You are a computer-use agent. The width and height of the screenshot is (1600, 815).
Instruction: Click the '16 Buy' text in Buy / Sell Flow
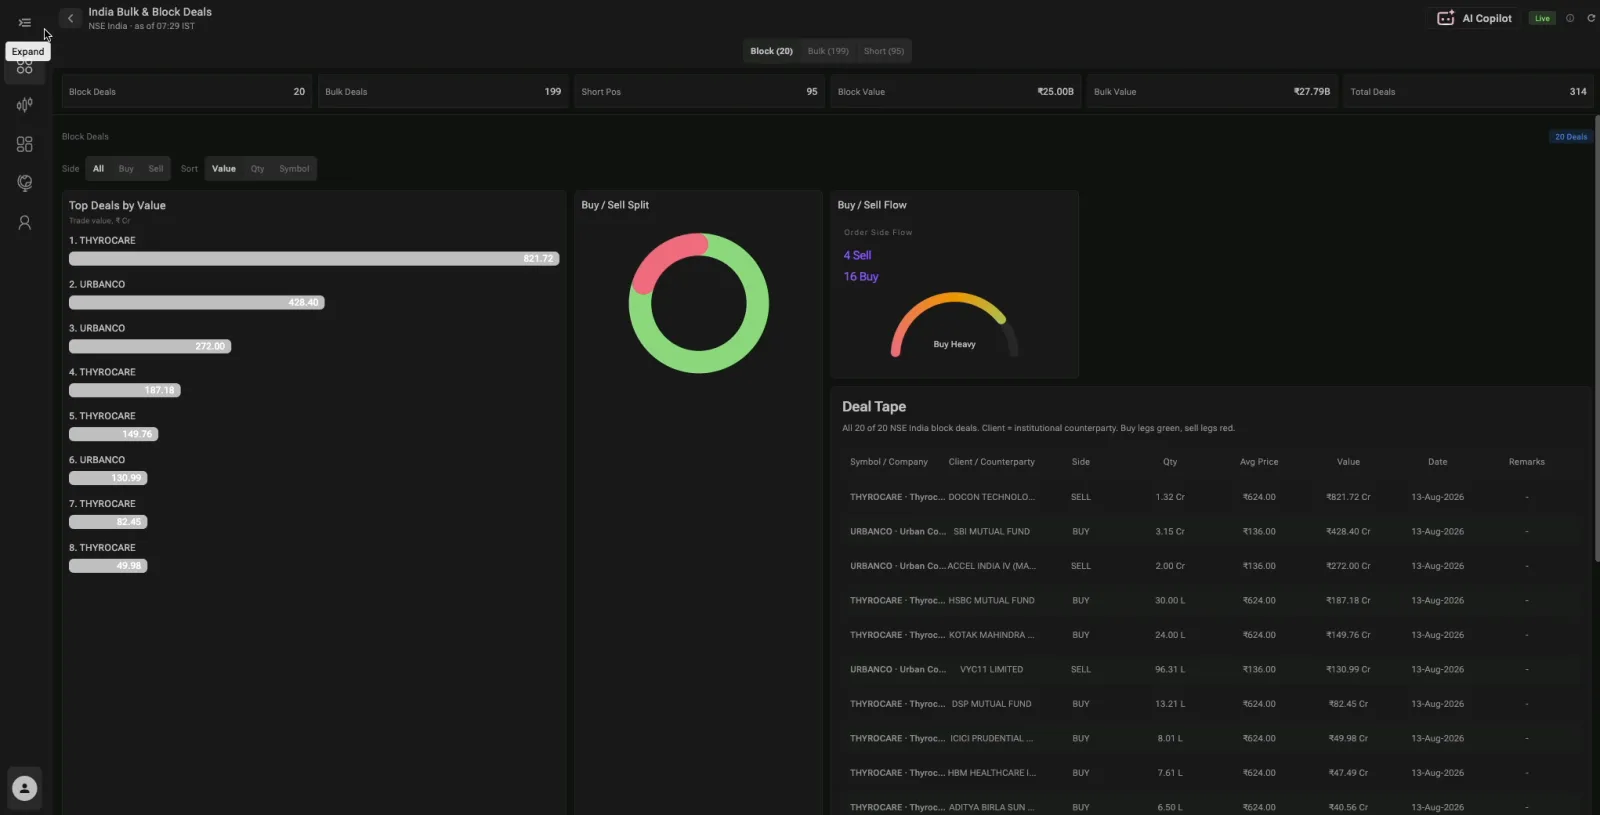[x=861, y=277]
